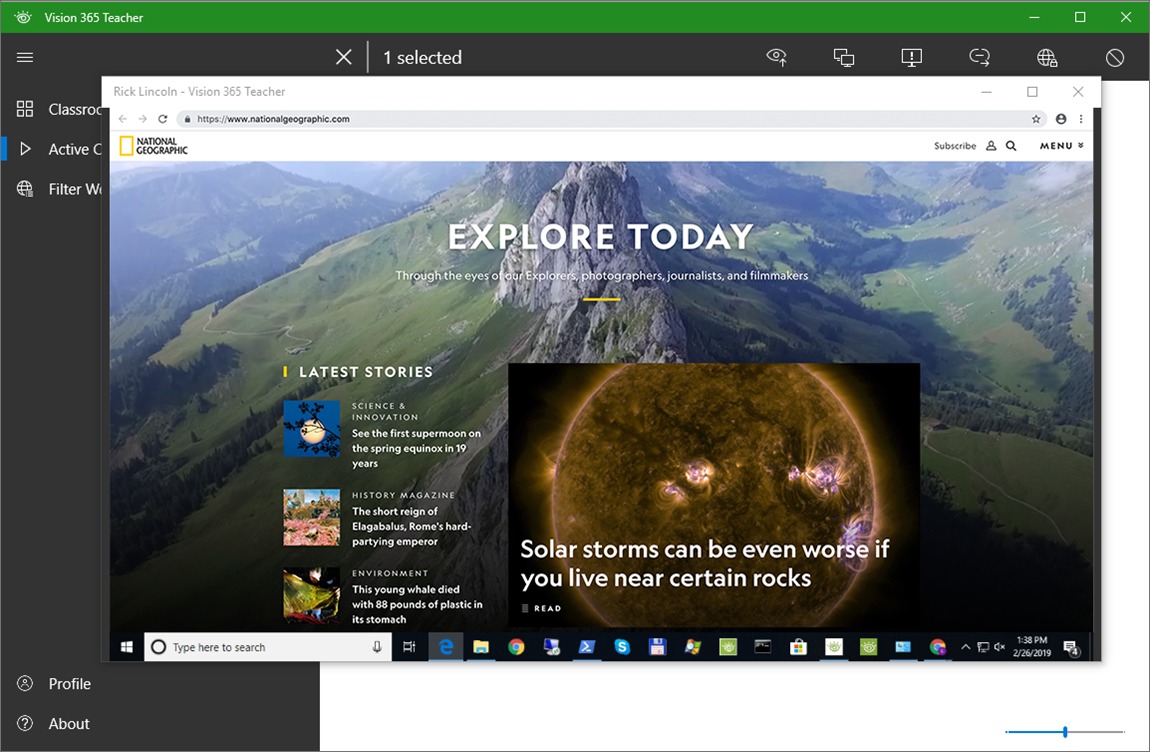Image resolution: width=1150 pixels, height=752 pixels.
Task: Open Task View from the taskbar
Action: coord(409,647)
